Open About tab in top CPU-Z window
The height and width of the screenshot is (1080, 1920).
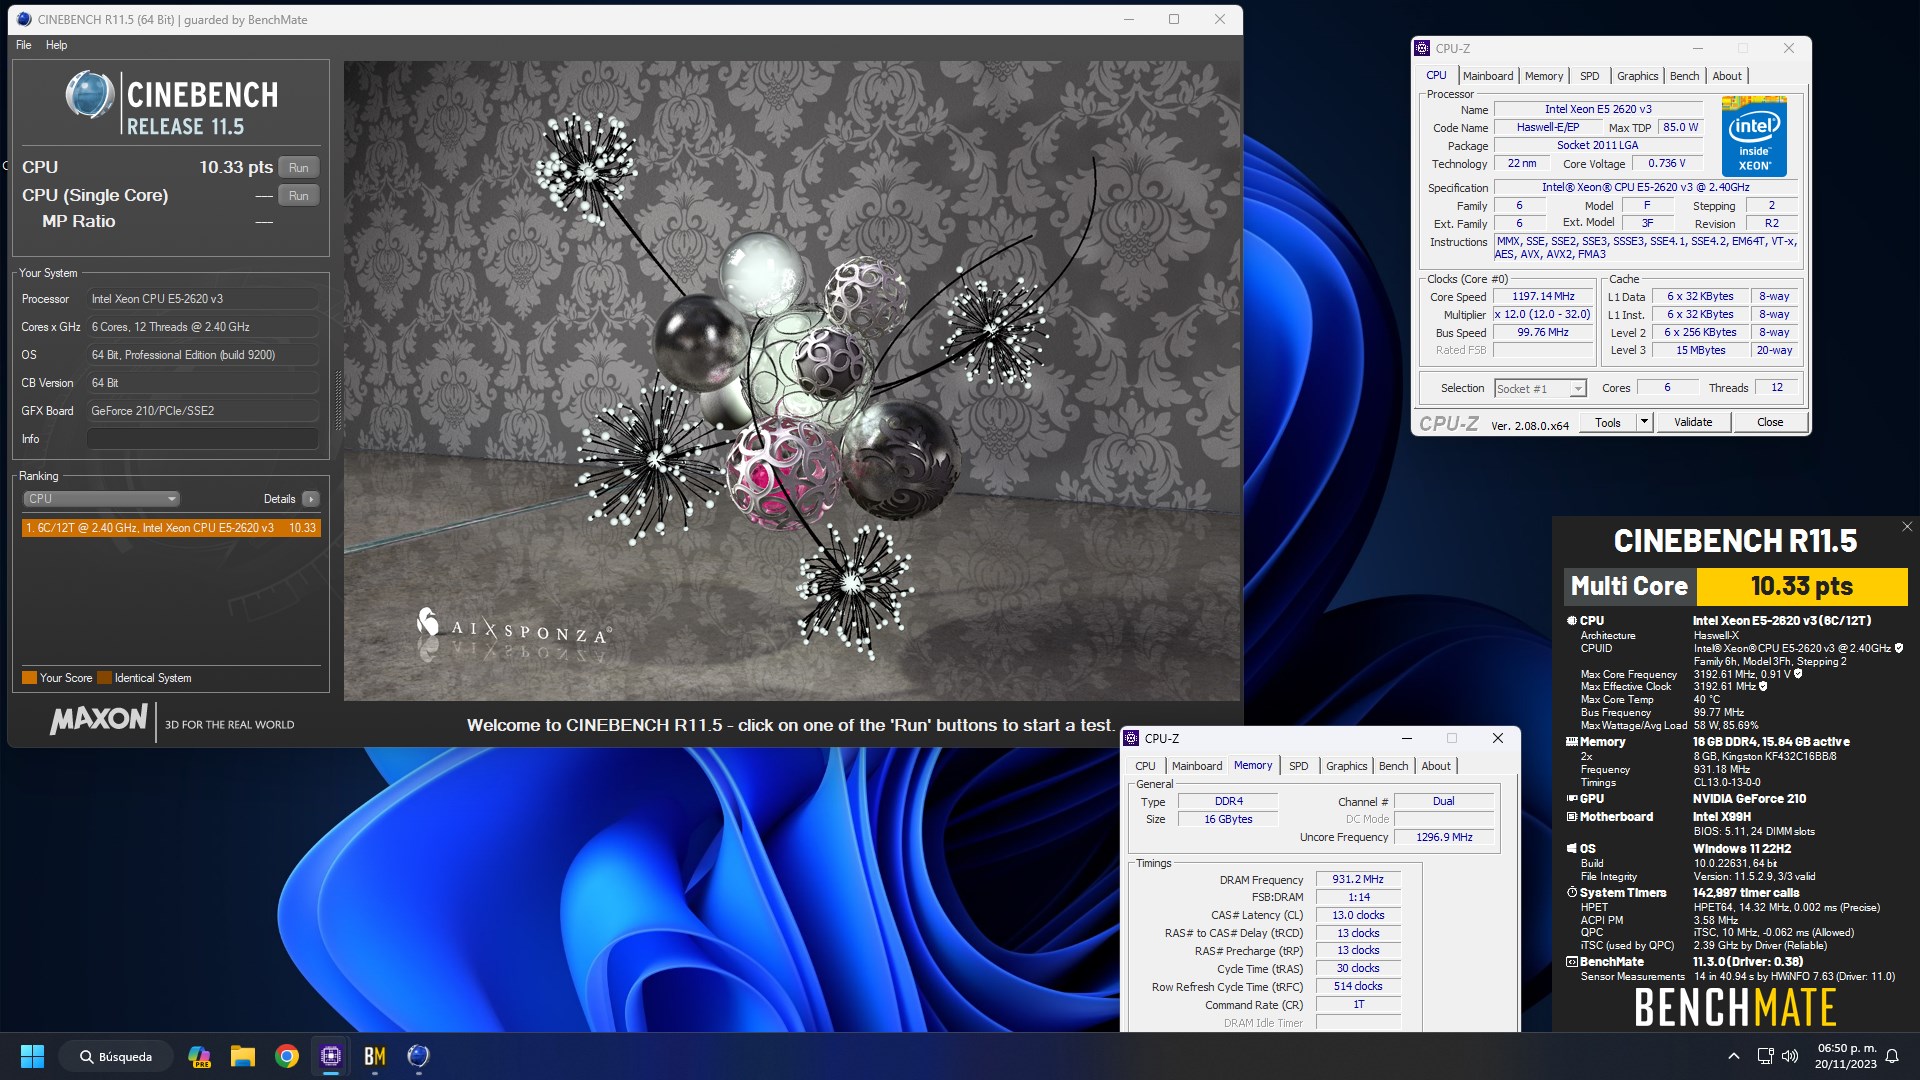pos(1726,76)
